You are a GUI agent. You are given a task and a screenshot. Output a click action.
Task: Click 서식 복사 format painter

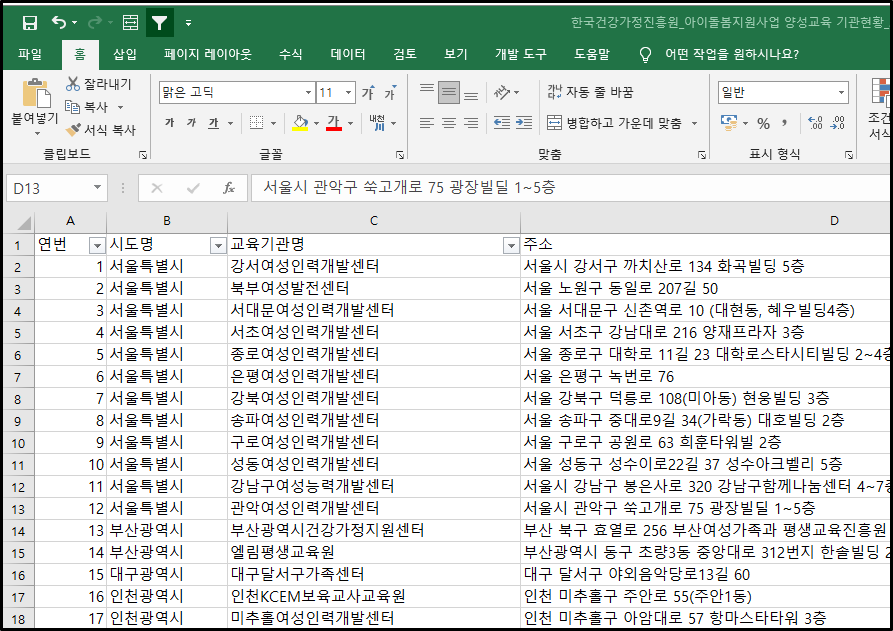point(101,130)
